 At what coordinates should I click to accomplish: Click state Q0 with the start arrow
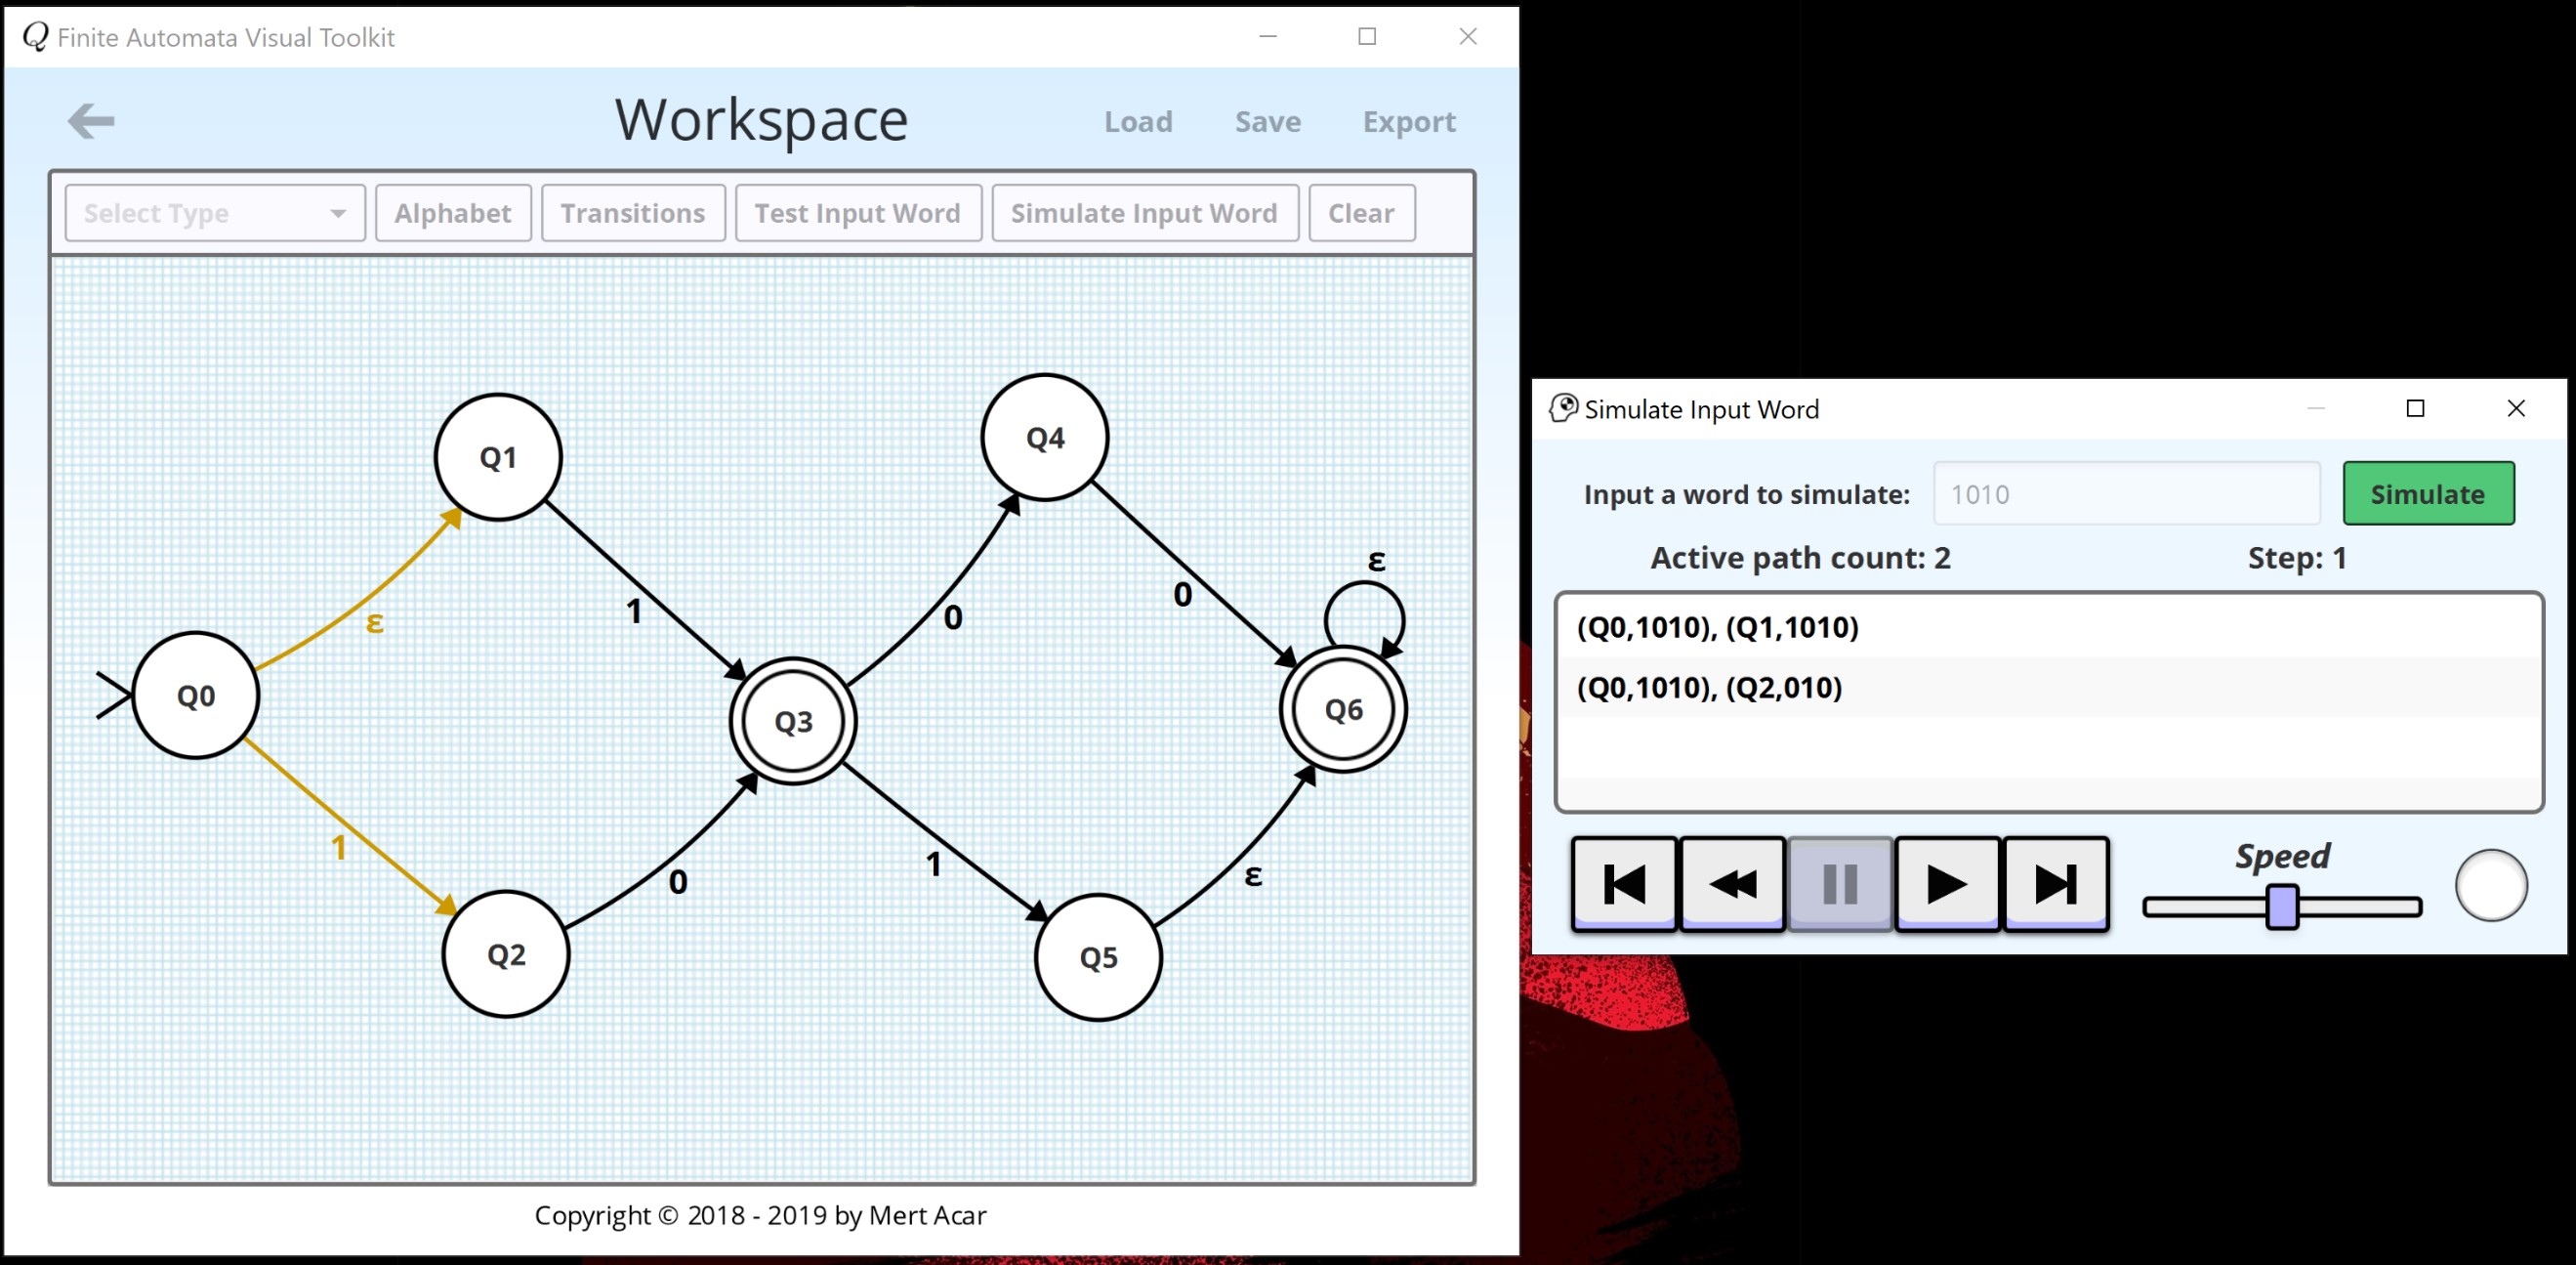click(196, 696)
